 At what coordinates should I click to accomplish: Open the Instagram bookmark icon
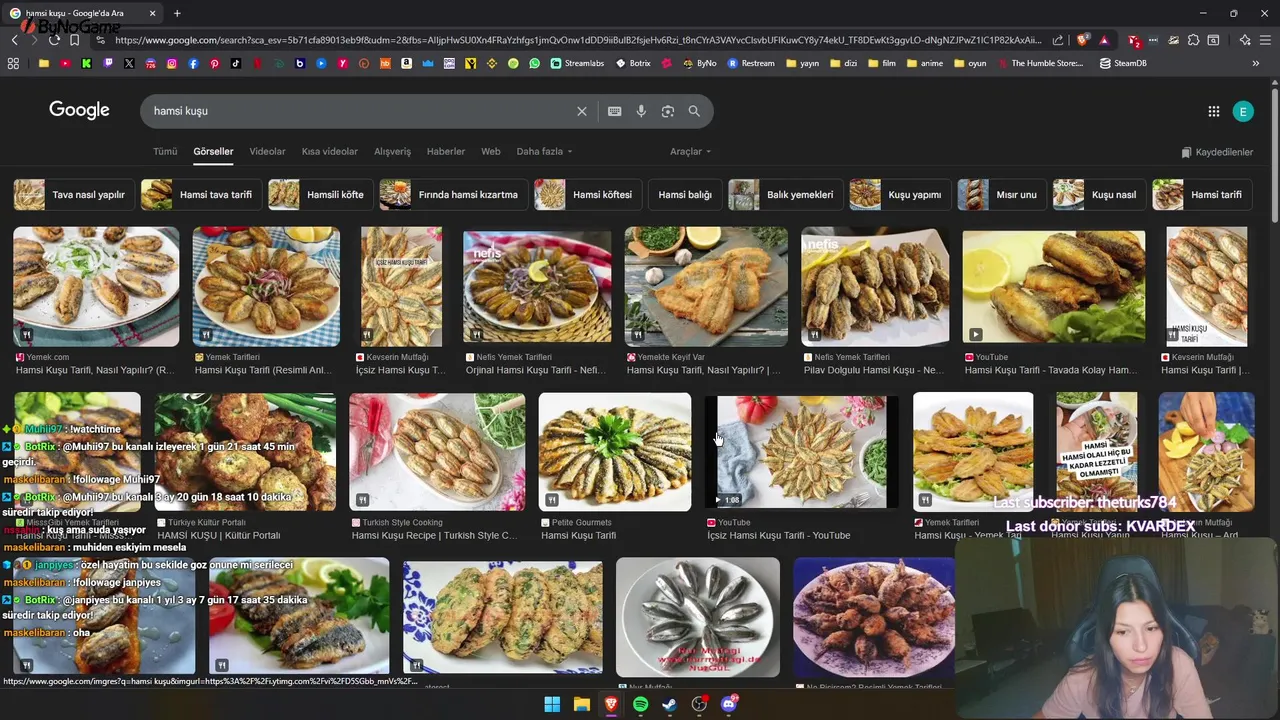[x=172, y=63]
